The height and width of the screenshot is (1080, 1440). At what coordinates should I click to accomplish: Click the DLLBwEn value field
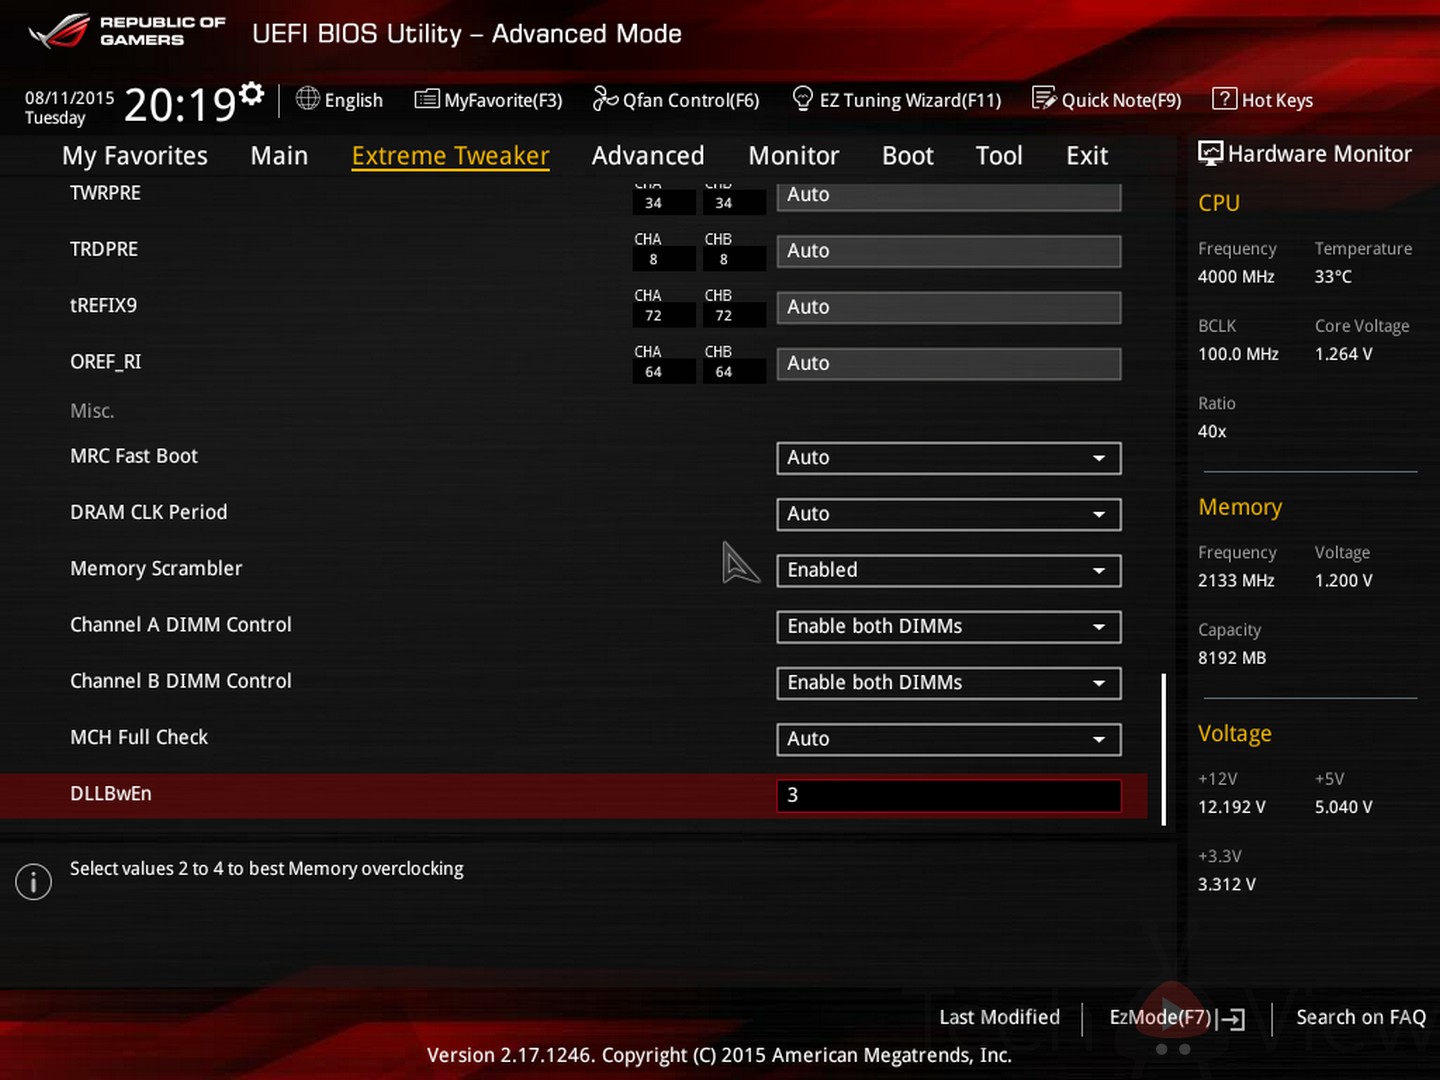[x=948, y=795]
